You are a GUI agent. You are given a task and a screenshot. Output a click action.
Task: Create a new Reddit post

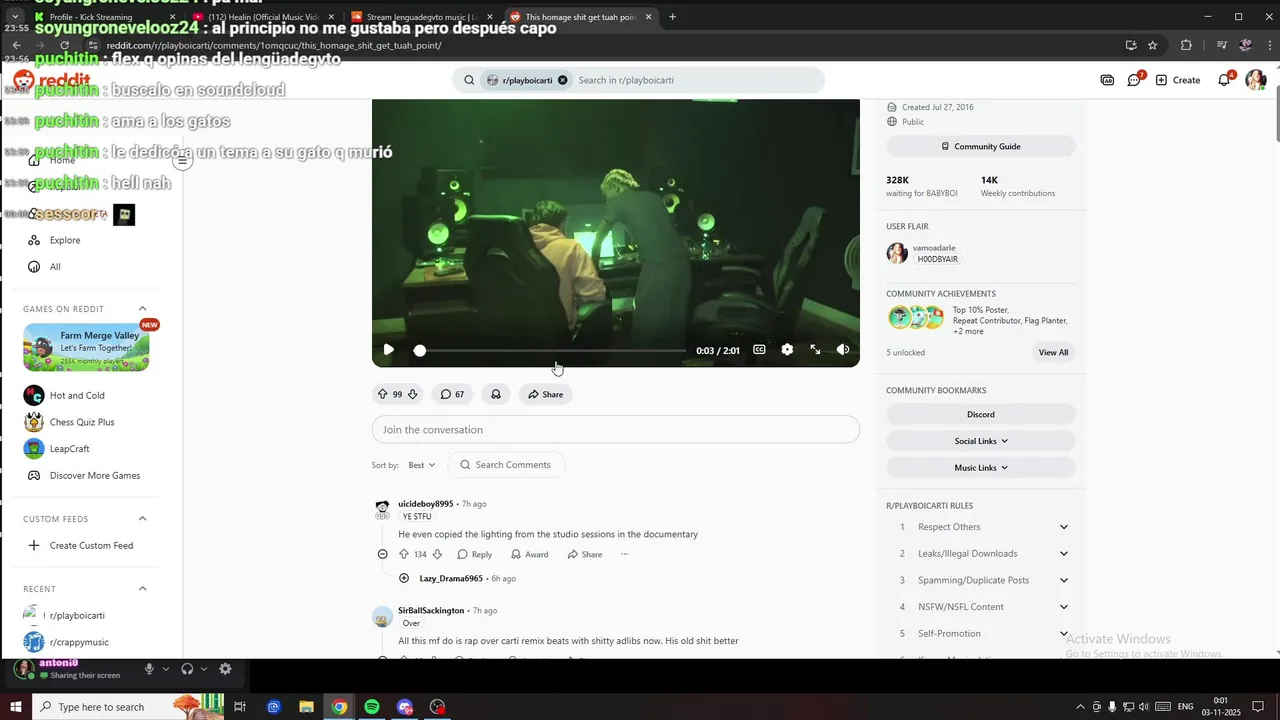(1178, 80)
